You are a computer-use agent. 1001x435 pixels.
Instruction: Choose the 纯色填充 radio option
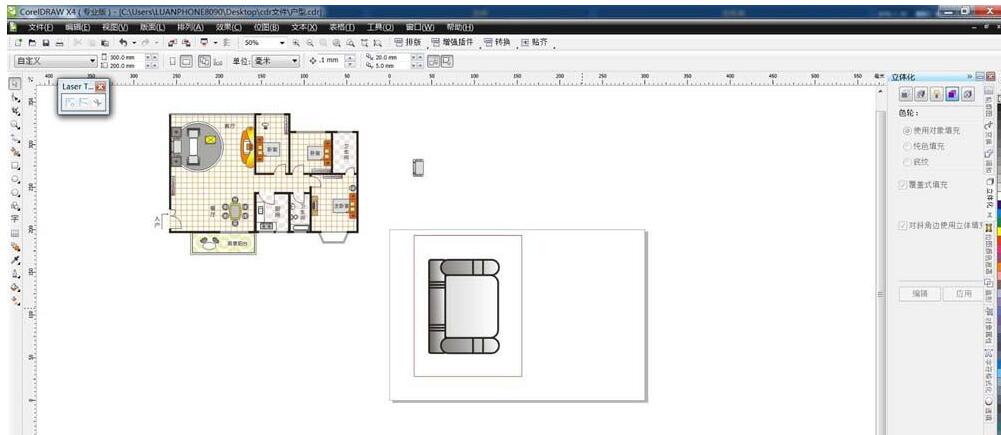[x=907, y=146]
